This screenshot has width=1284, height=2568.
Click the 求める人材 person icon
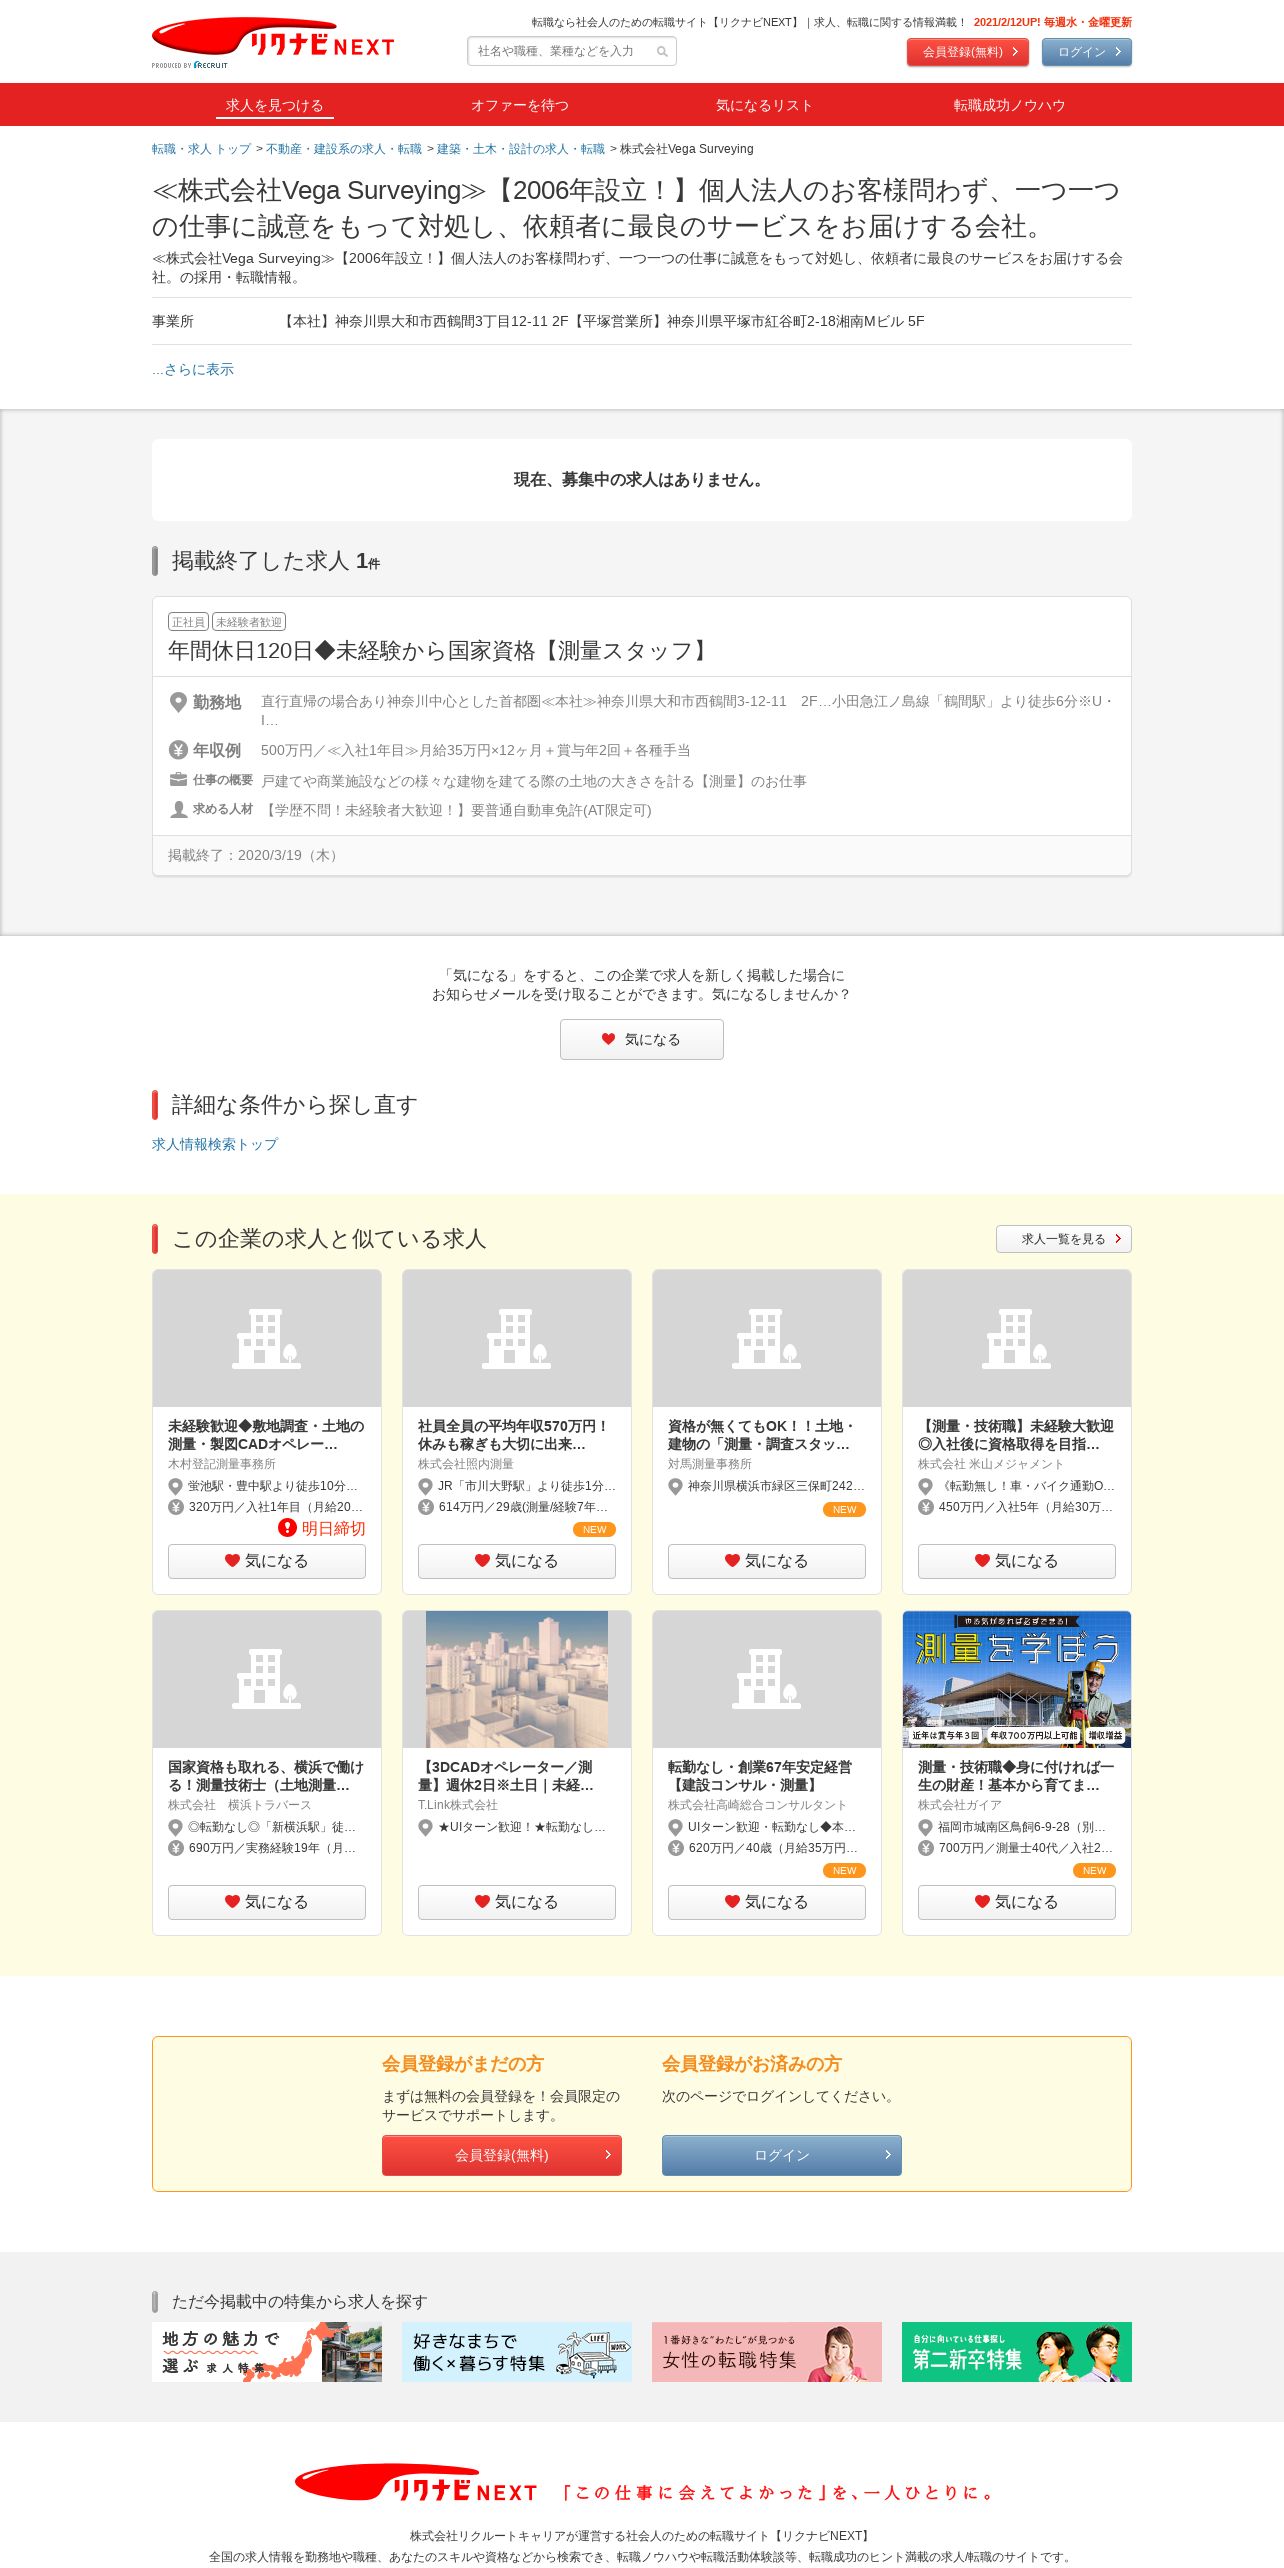pos(178,809)
